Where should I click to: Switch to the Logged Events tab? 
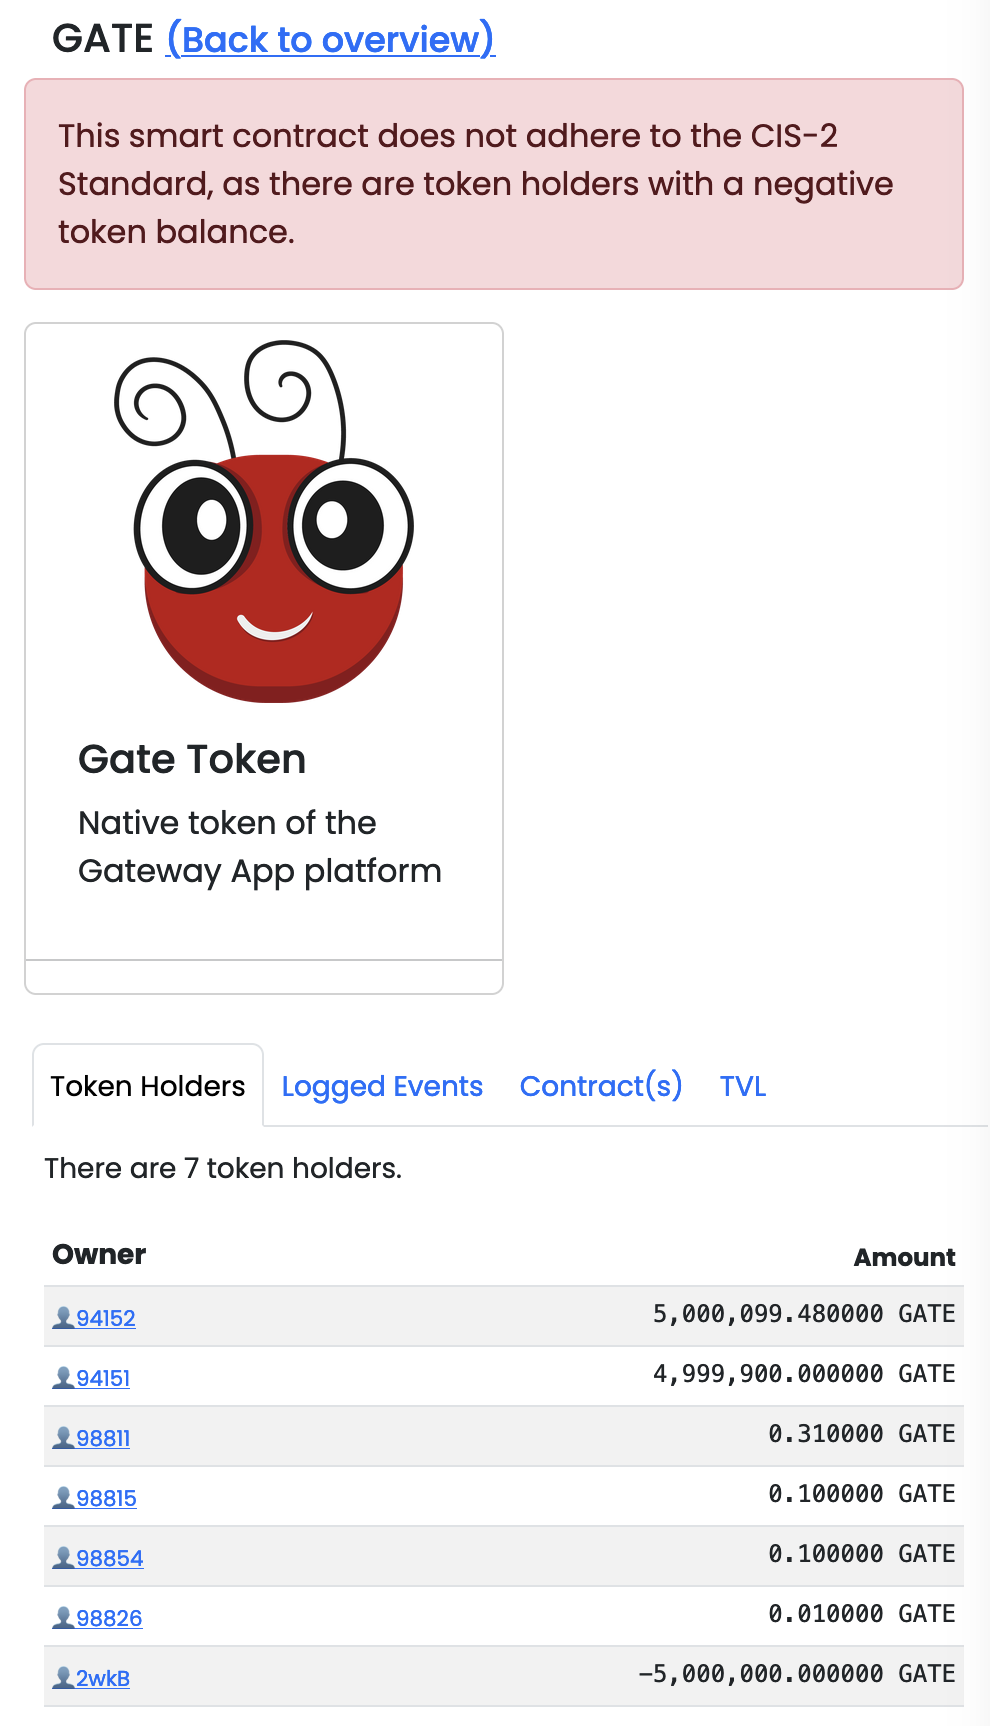382,1086
